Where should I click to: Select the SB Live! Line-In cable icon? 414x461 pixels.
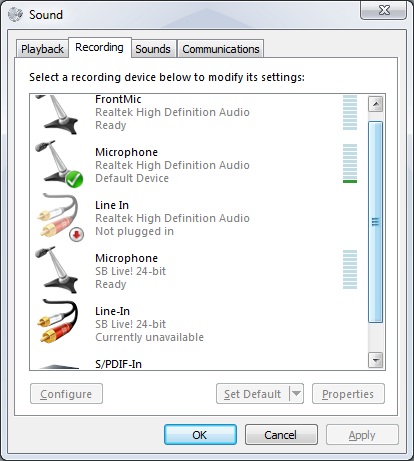click(58, 321)
